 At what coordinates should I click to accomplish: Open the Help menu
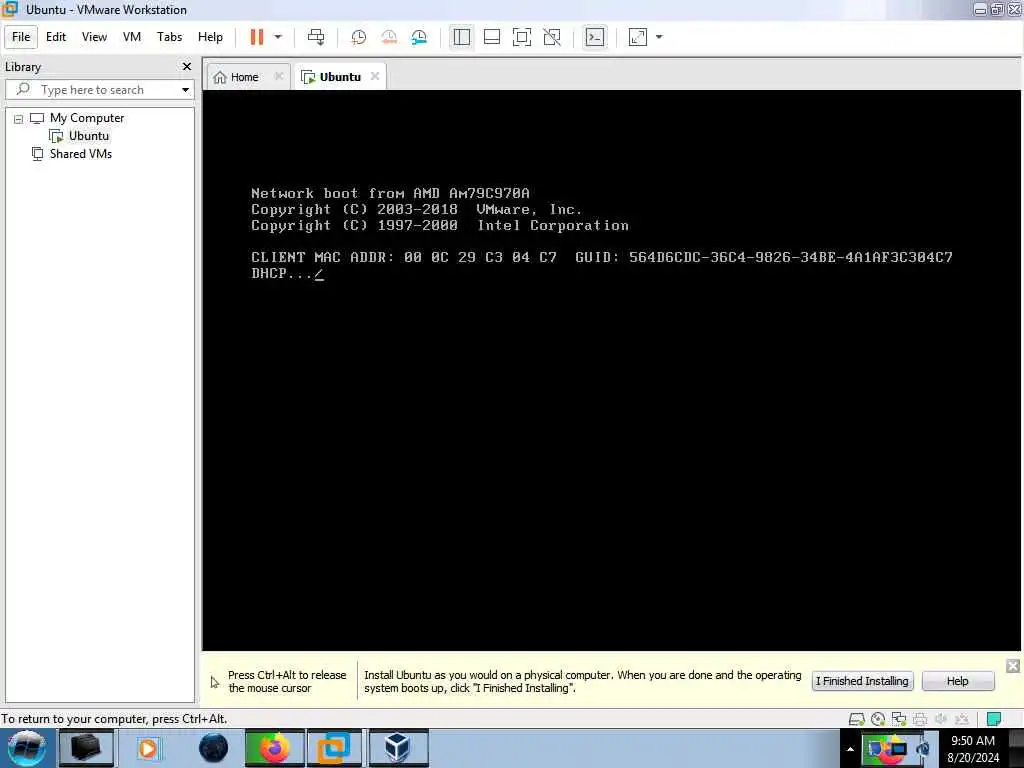point(210,37)
